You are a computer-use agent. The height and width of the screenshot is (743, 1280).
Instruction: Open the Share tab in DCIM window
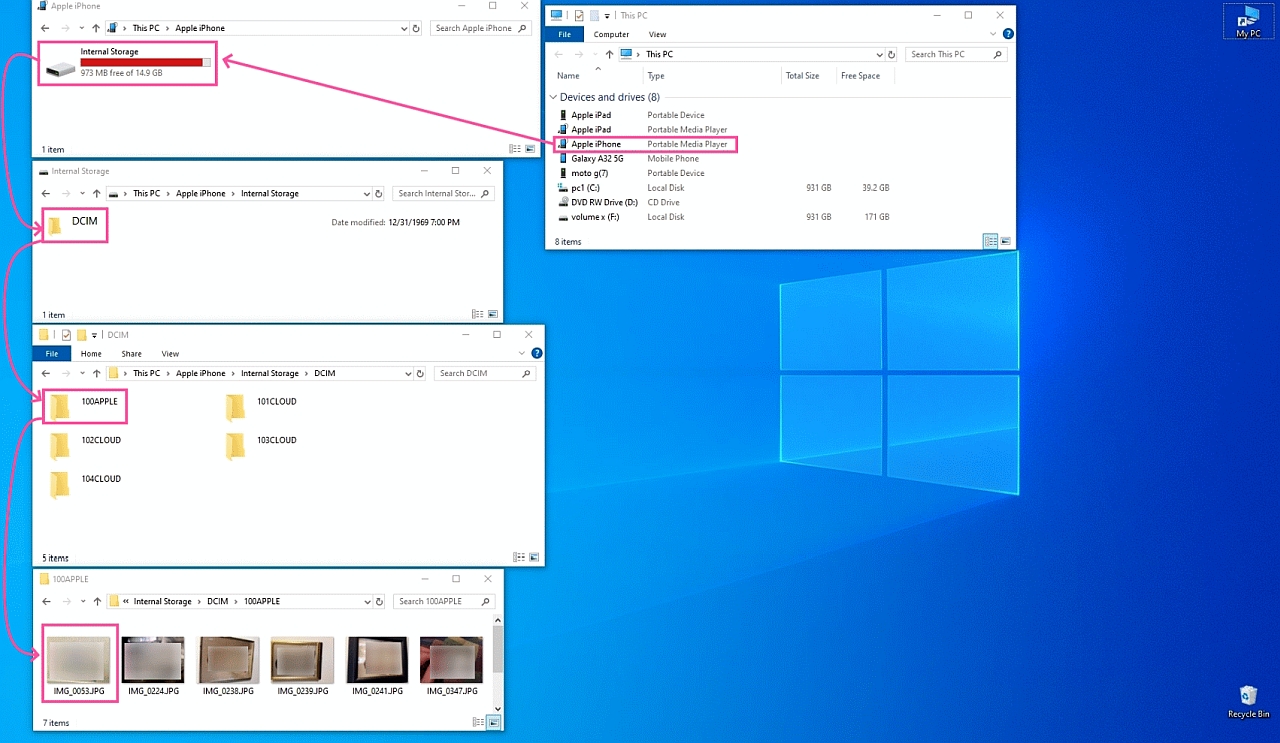(131, 353)
